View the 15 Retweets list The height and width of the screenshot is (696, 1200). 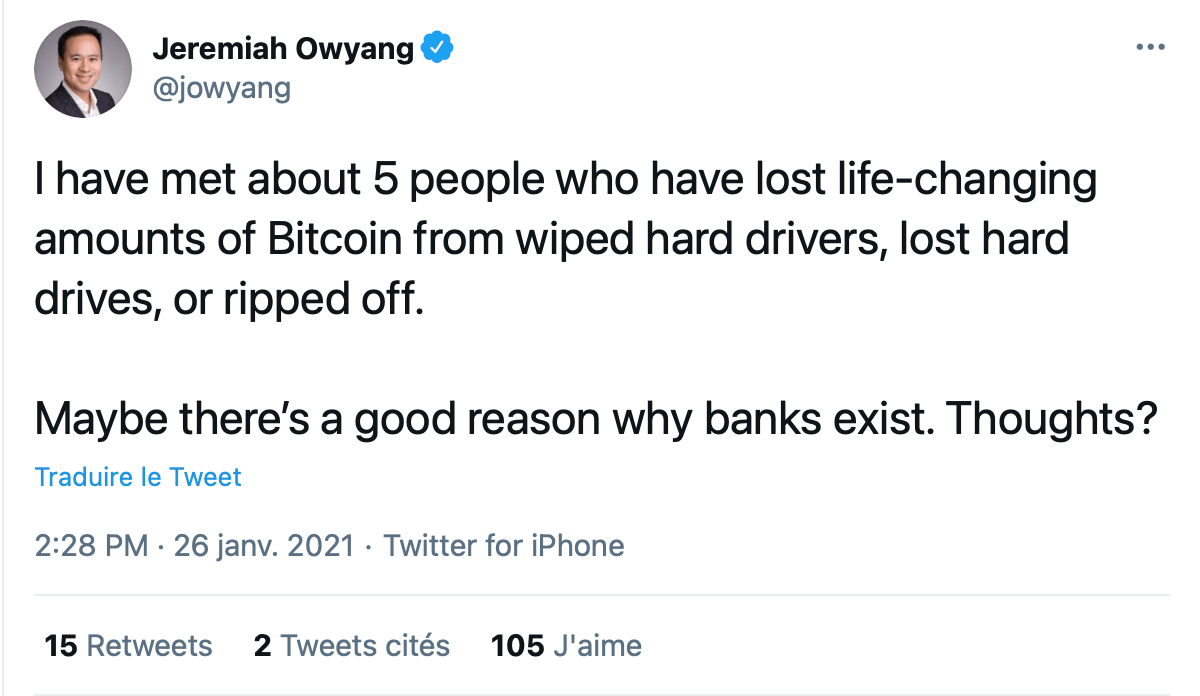pyautogui.click(x=129, y=646)
